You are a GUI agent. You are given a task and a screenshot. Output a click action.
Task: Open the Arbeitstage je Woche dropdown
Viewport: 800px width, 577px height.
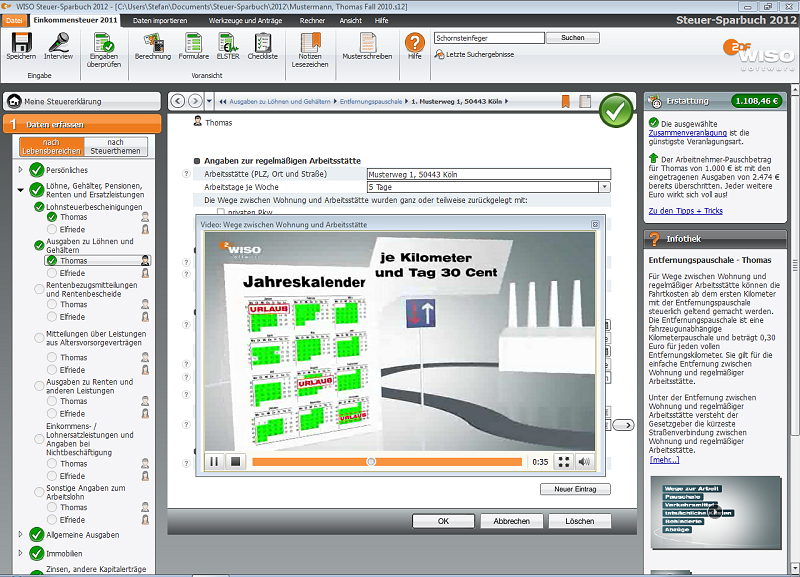click(605, 187)
